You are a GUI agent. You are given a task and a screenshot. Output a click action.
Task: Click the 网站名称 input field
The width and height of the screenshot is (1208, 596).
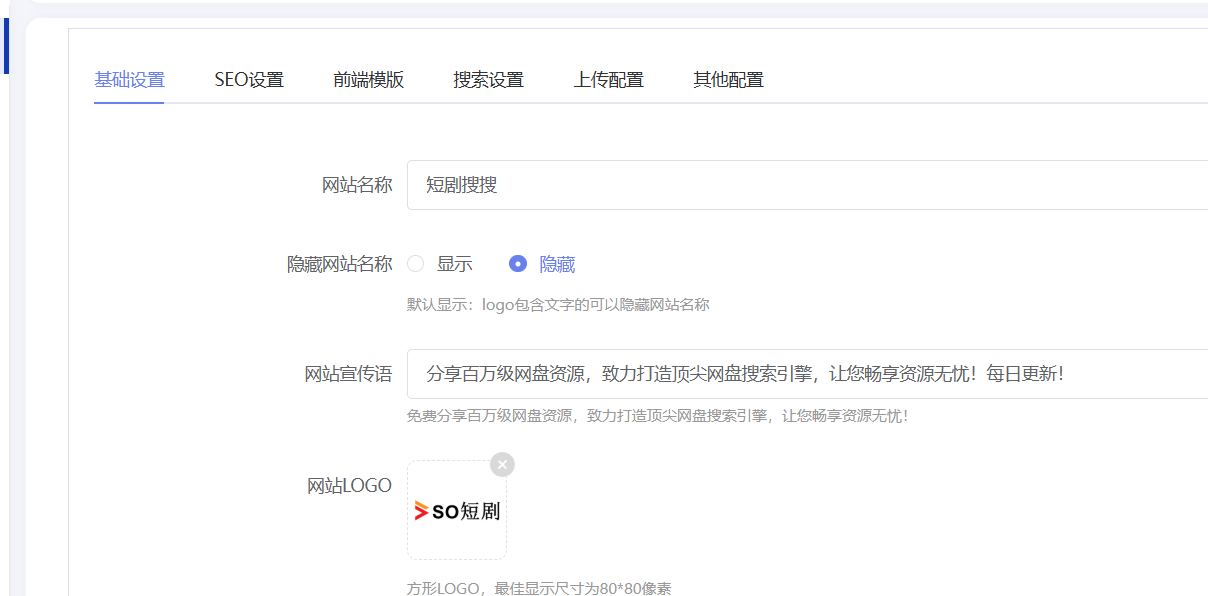pyautogui.click(x=807, y=185)
